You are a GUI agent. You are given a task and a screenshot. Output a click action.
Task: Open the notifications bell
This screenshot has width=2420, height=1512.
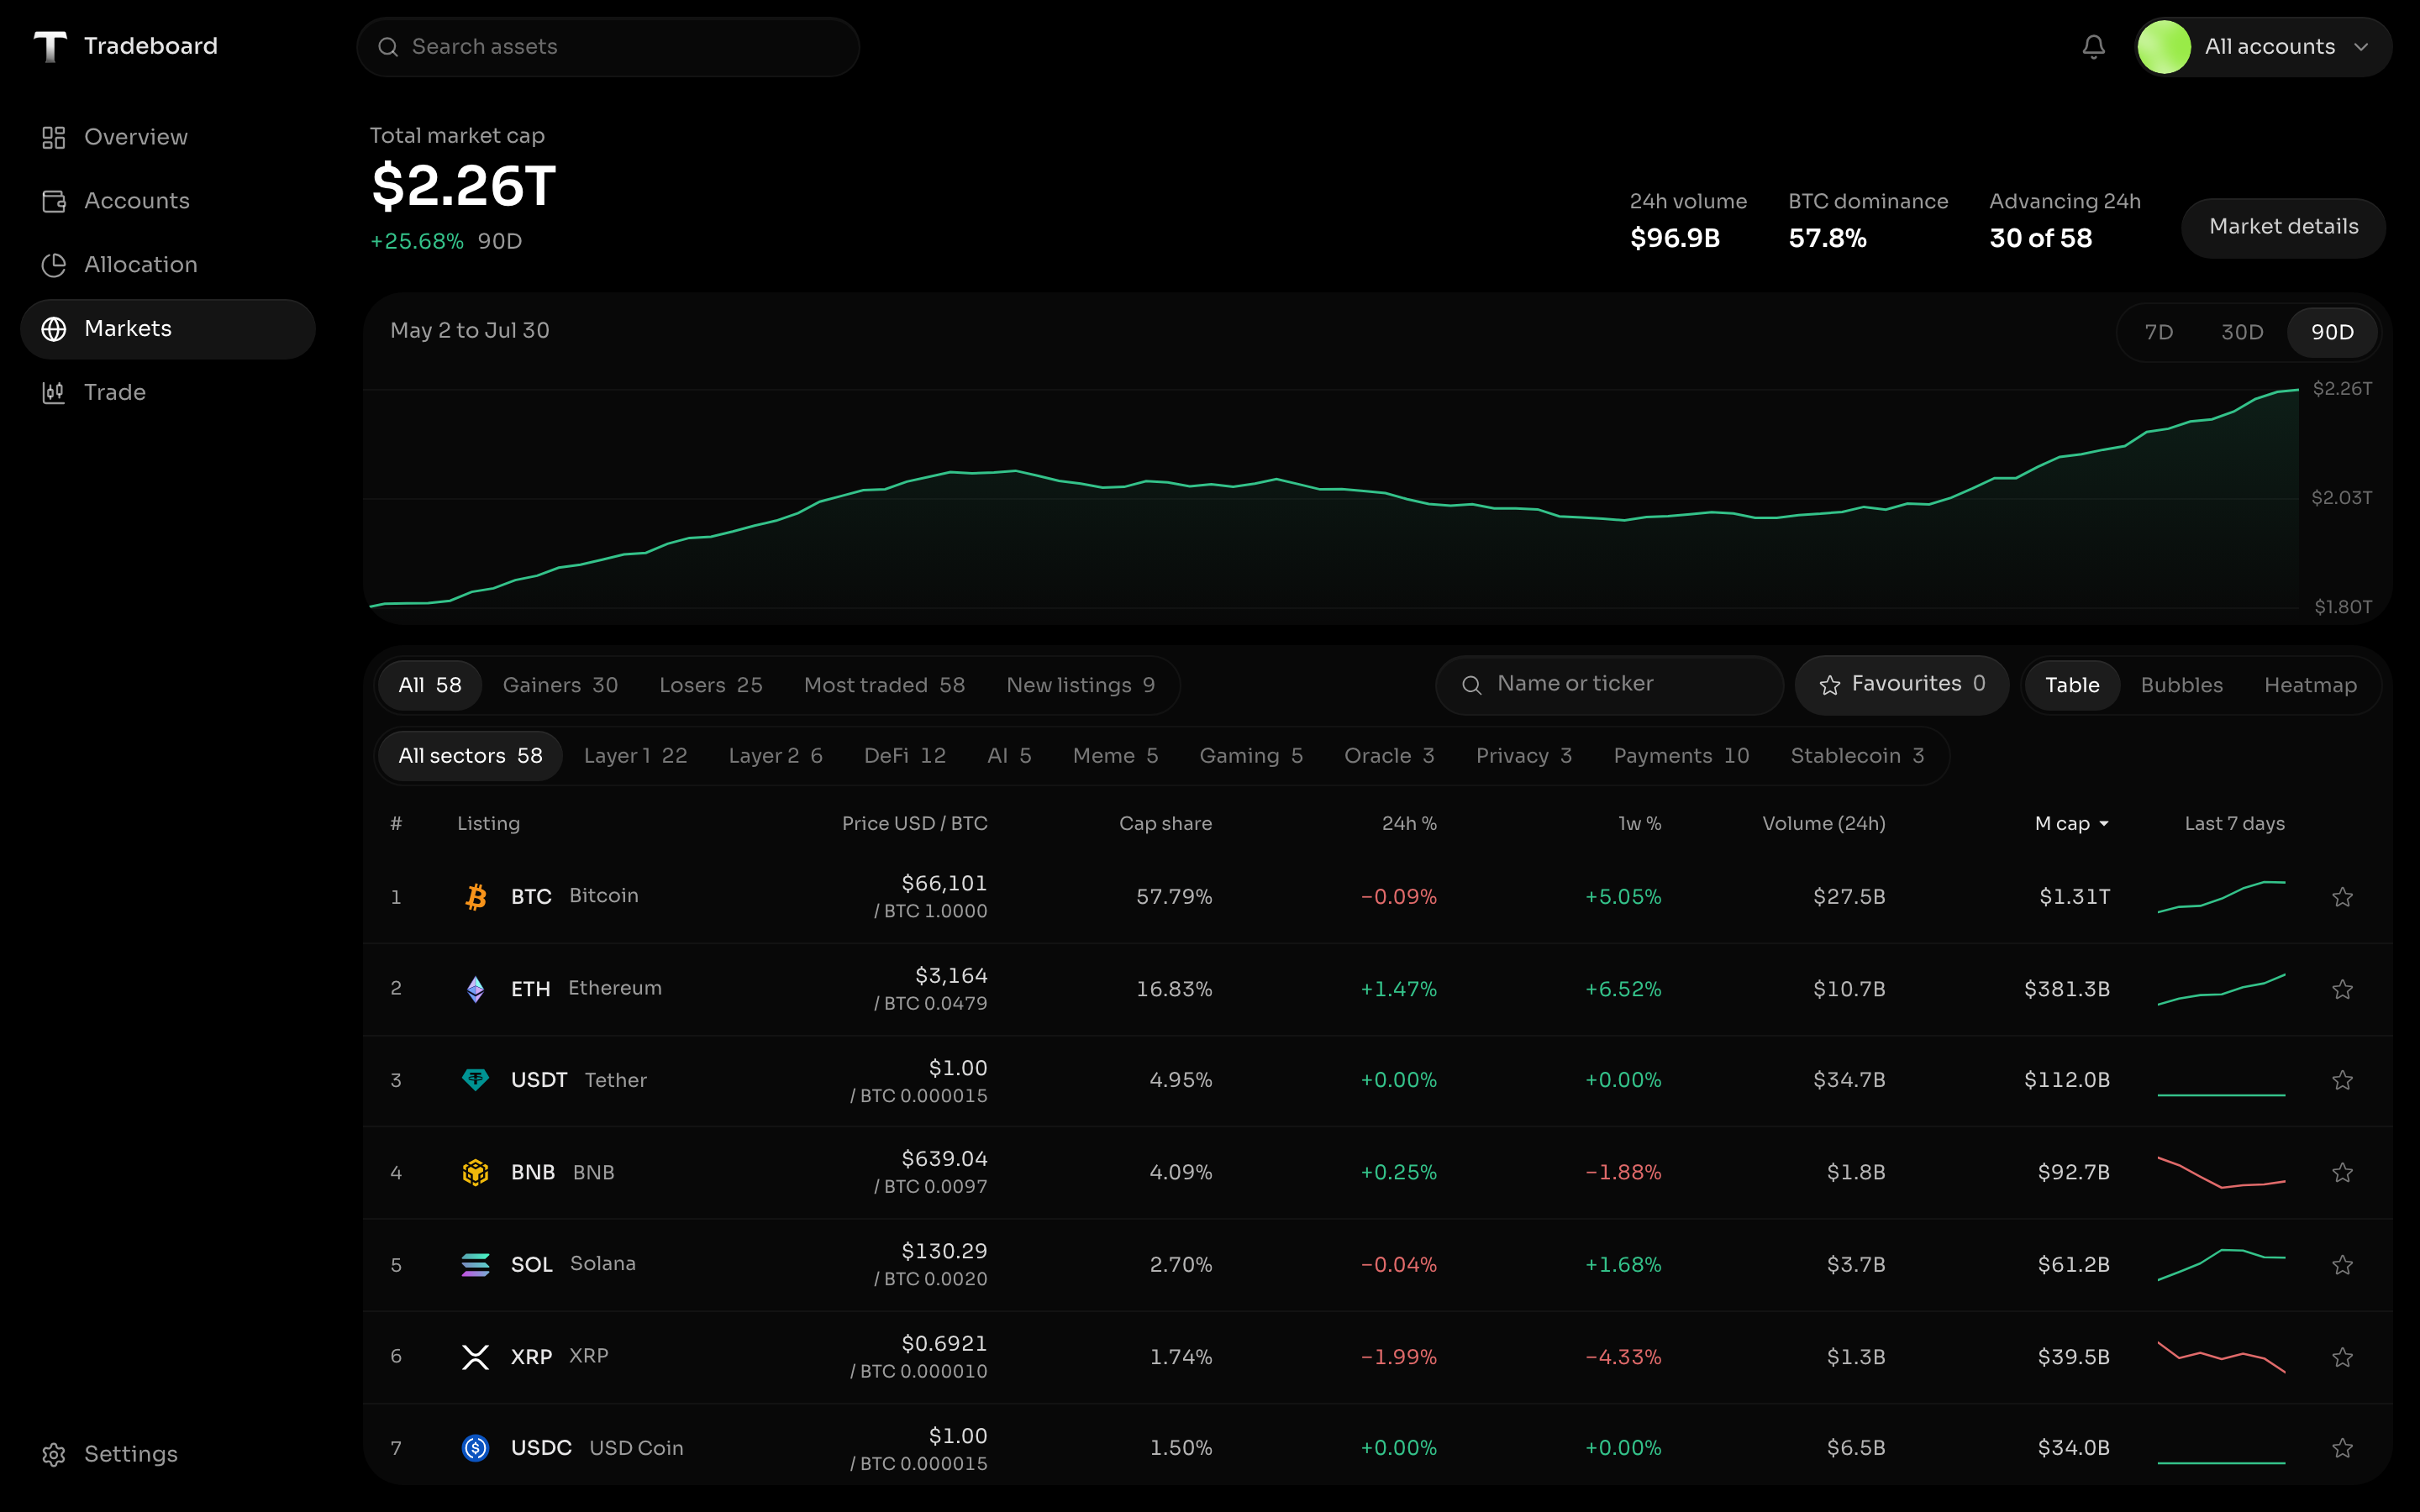pyautogui.click(x=2093, y=47)
